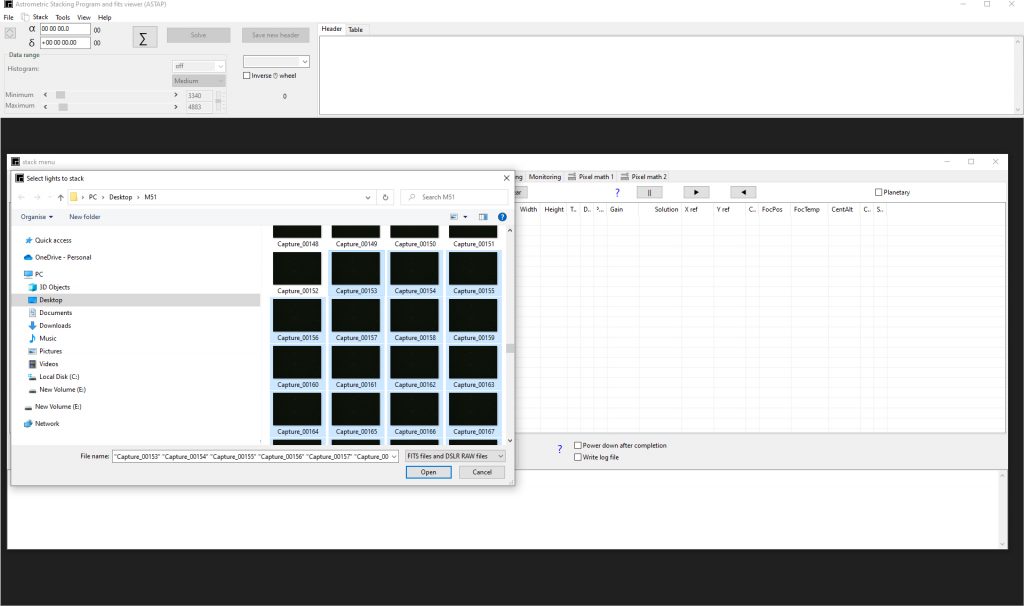Click the declination delta input field

pos(65,43)
